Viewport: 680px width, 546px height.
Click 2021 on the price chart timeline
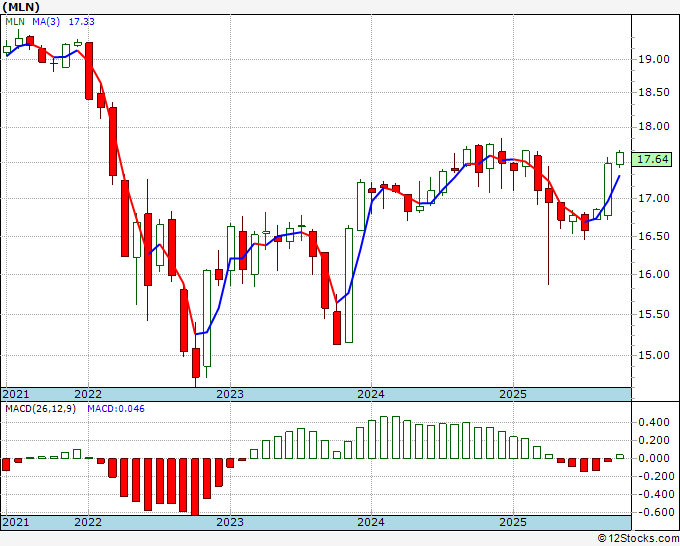[16, 394]
